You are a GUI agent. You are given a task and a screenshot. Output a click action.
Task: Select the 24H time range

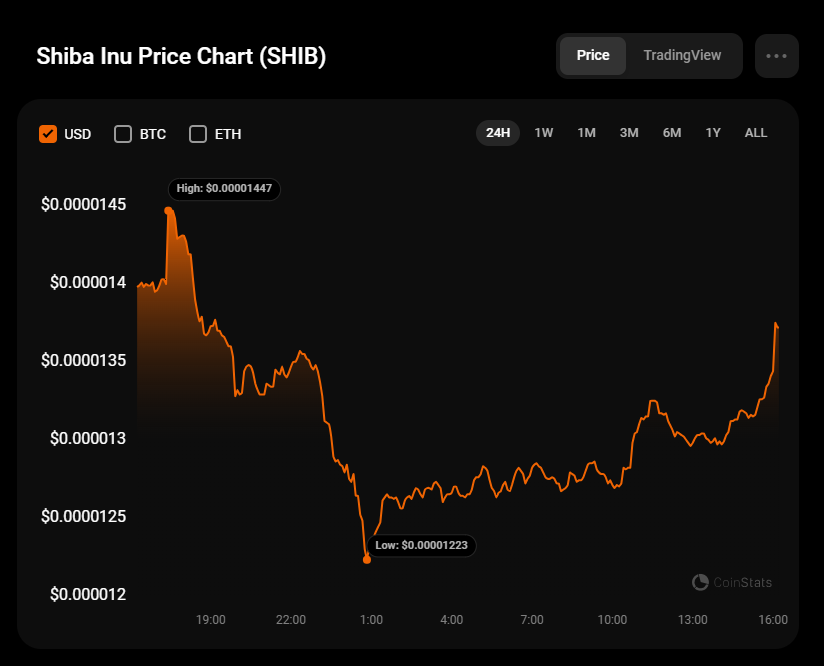coord(498,133)
